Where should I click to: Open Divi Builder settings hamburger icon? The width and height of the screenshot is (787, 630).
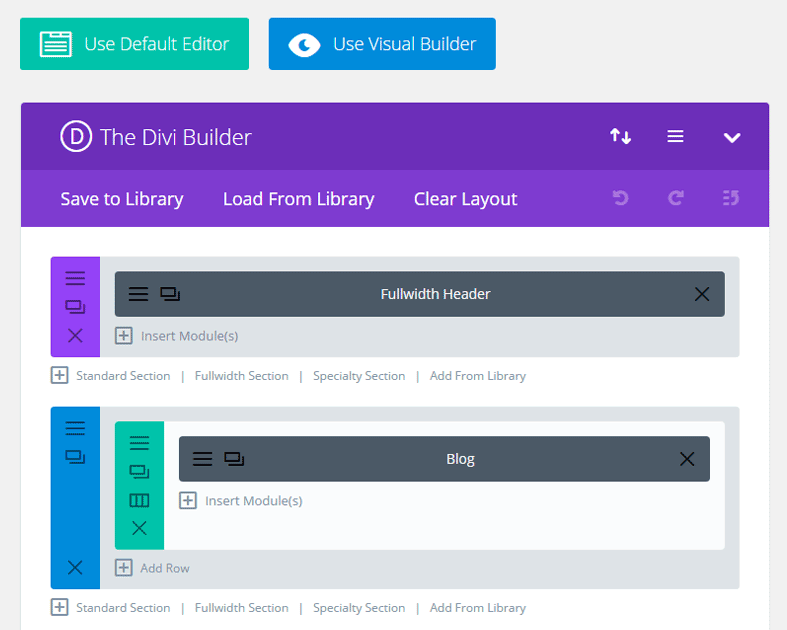click(x=675, y=136)
